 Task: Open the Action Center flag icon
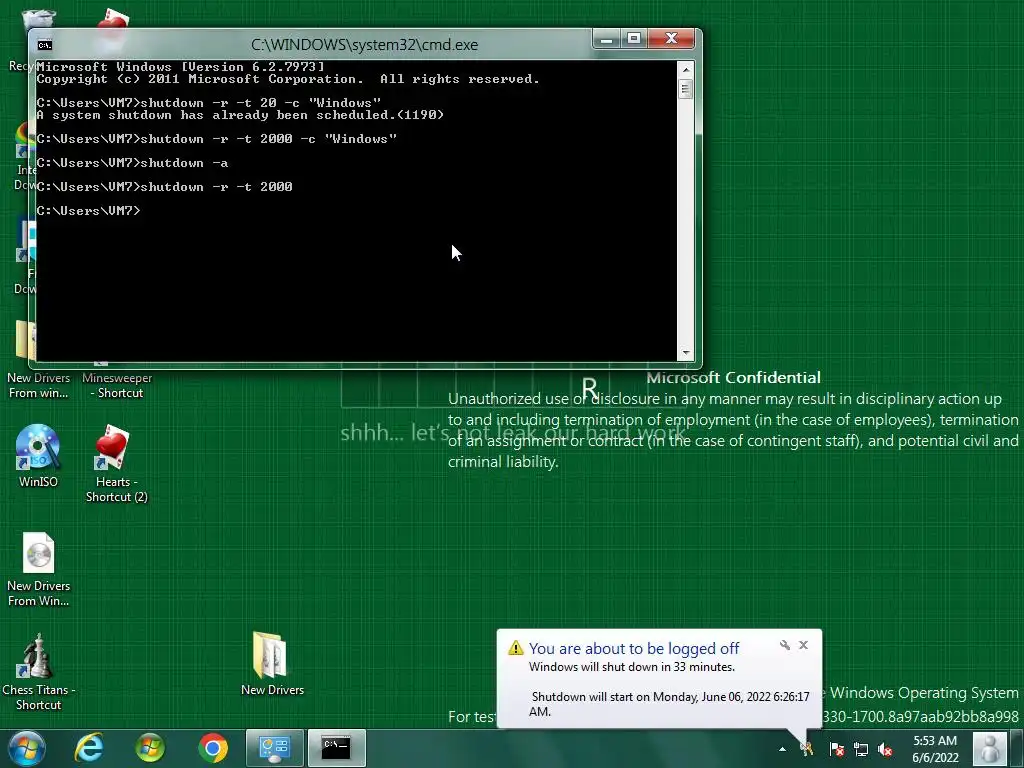837,749
